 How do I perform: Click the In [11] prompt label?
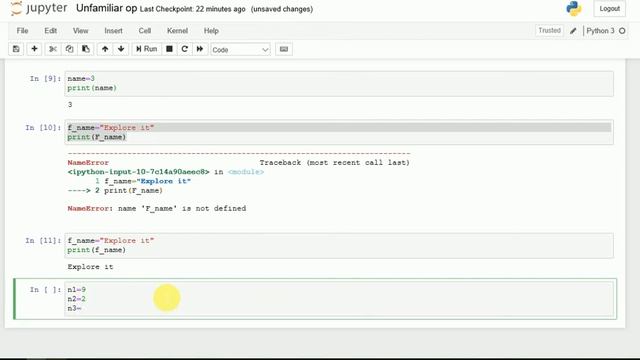point(43,241)
